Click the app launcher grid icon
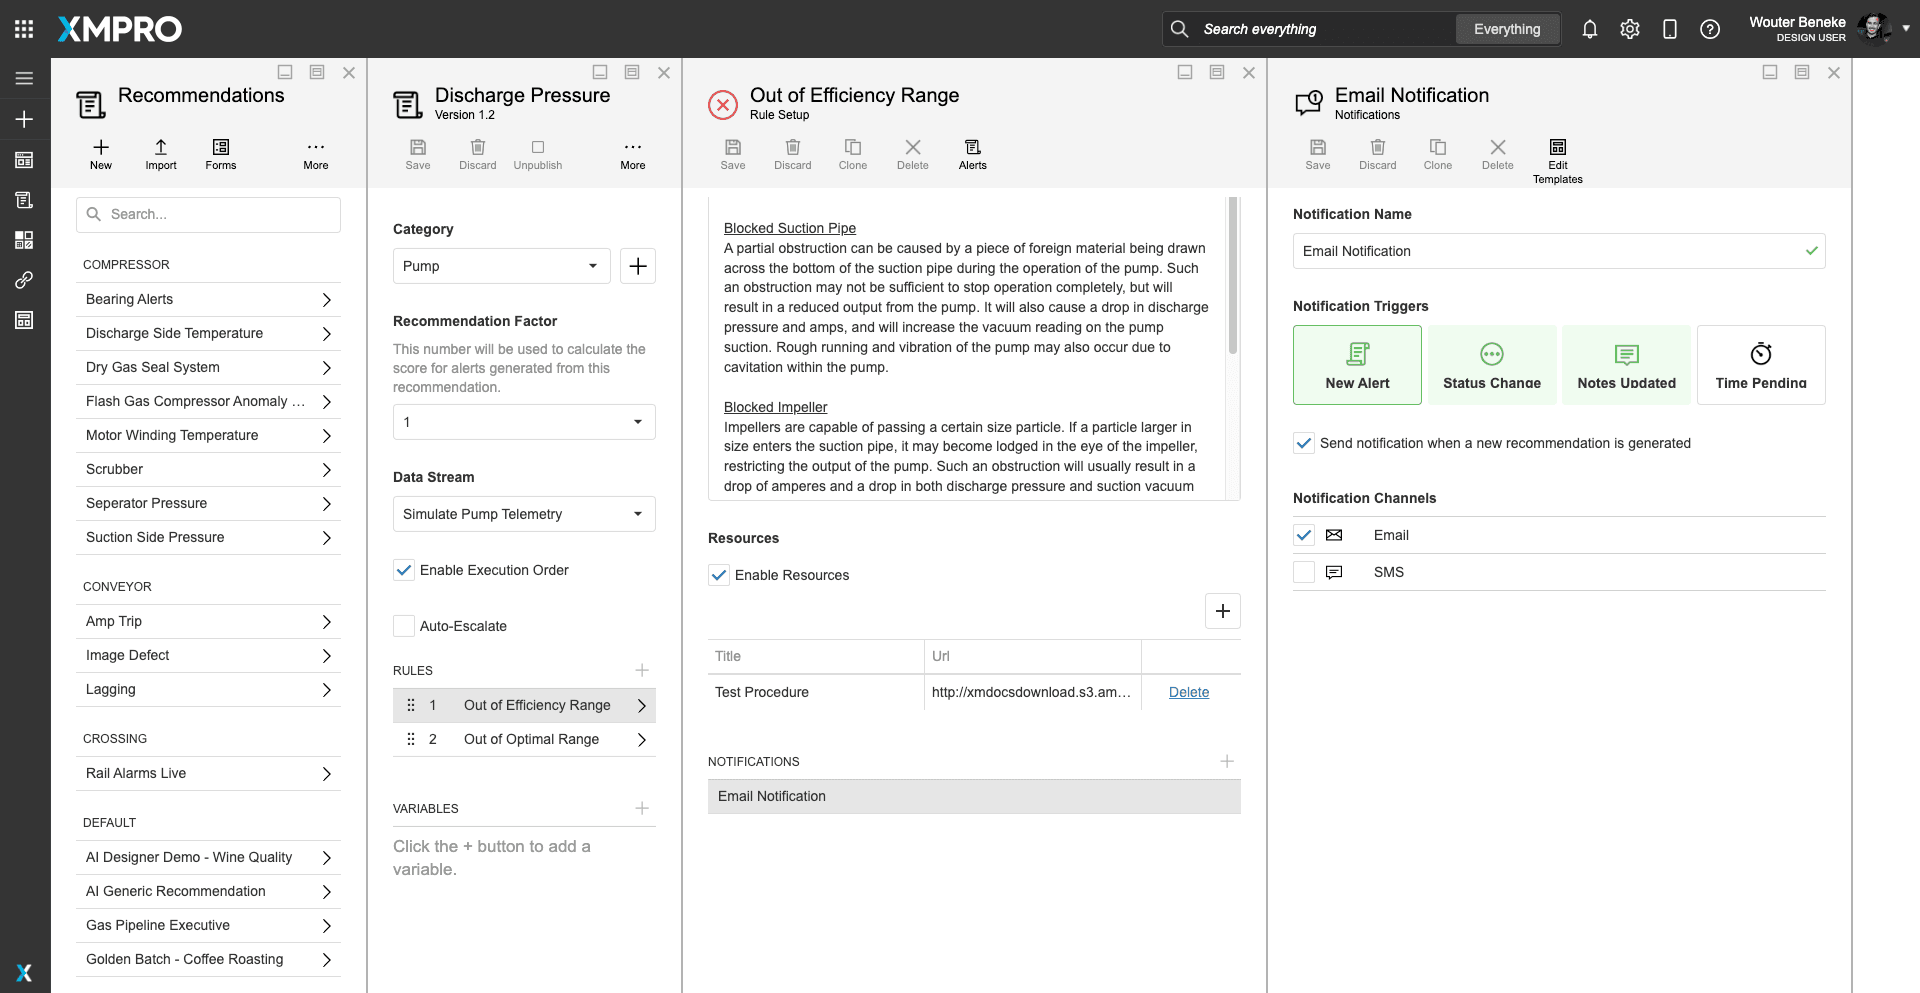The image size is (1920, 993). [x=24, y=29]
